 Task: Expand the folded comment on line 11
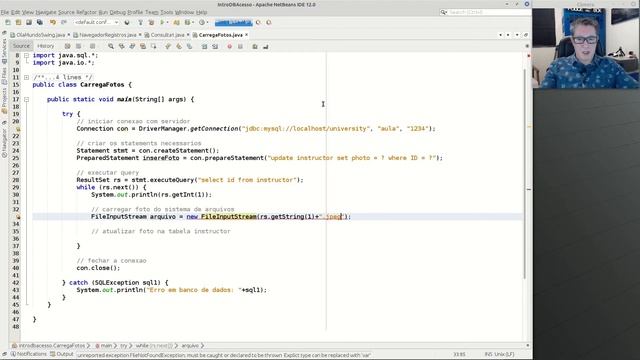tap(26, 77)
